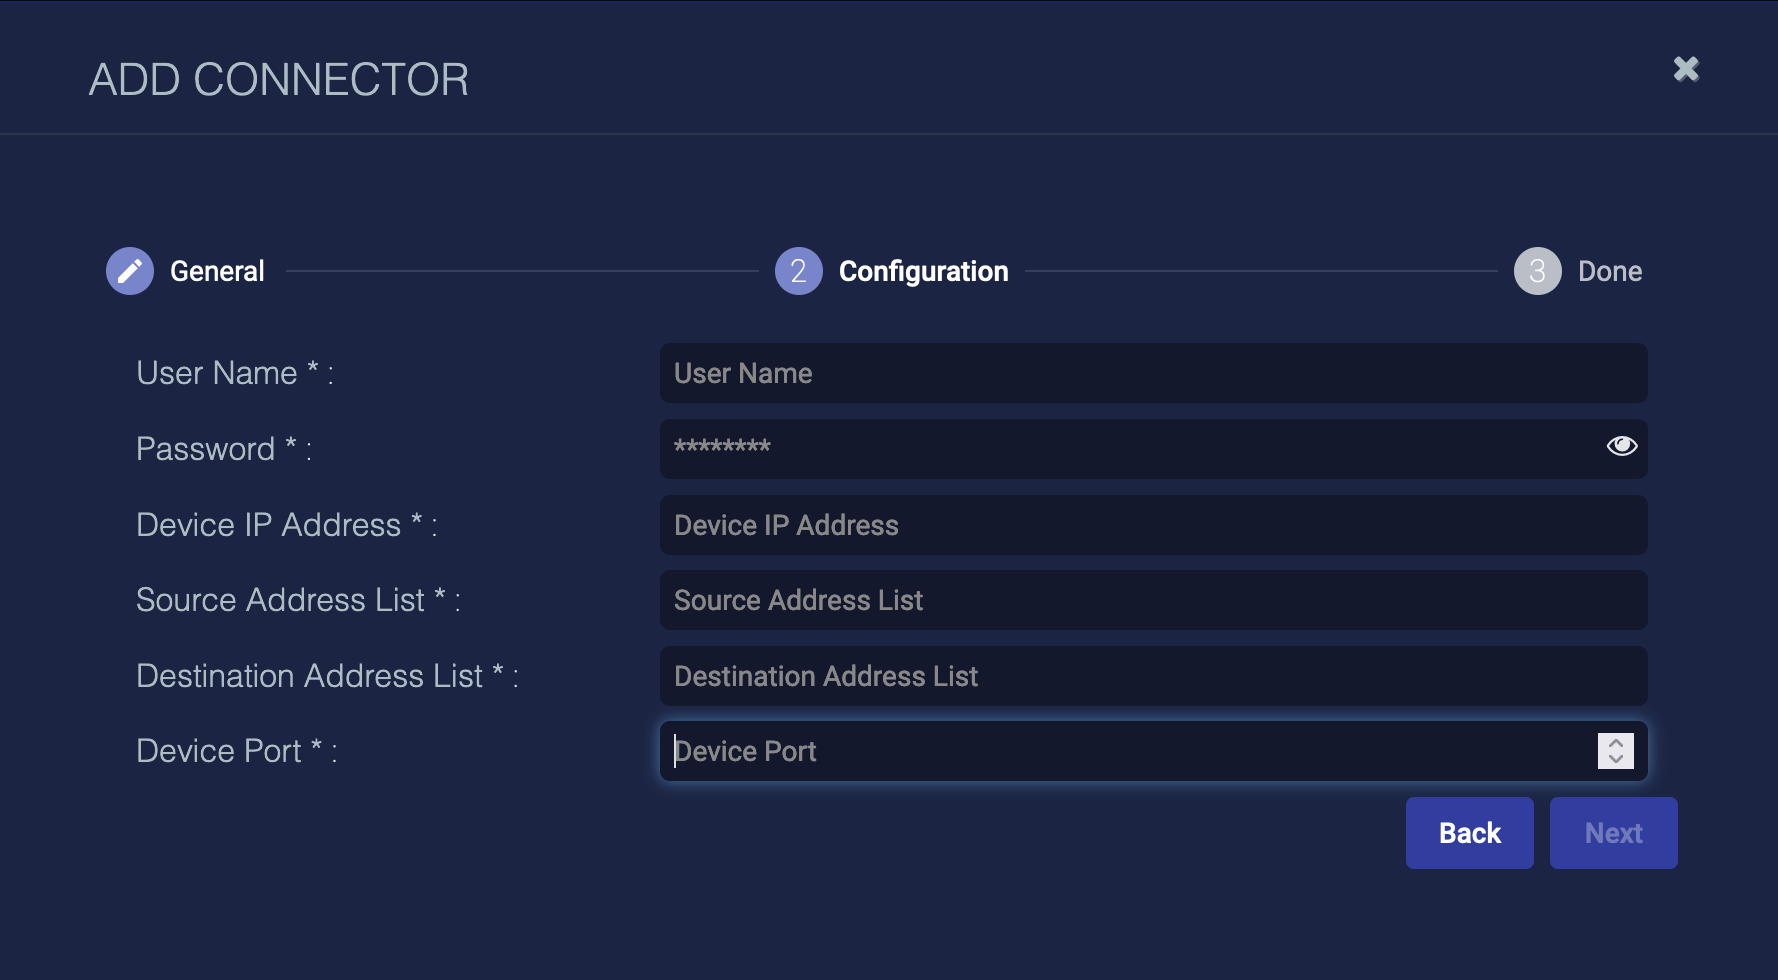Select the Configuration step label
Screen dimensions: 1778x980
point(923,271)
